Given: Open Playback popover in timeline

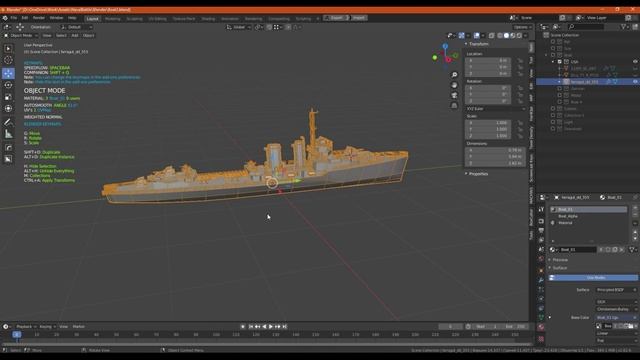Looking at the screenshot, I should (26, 327).
